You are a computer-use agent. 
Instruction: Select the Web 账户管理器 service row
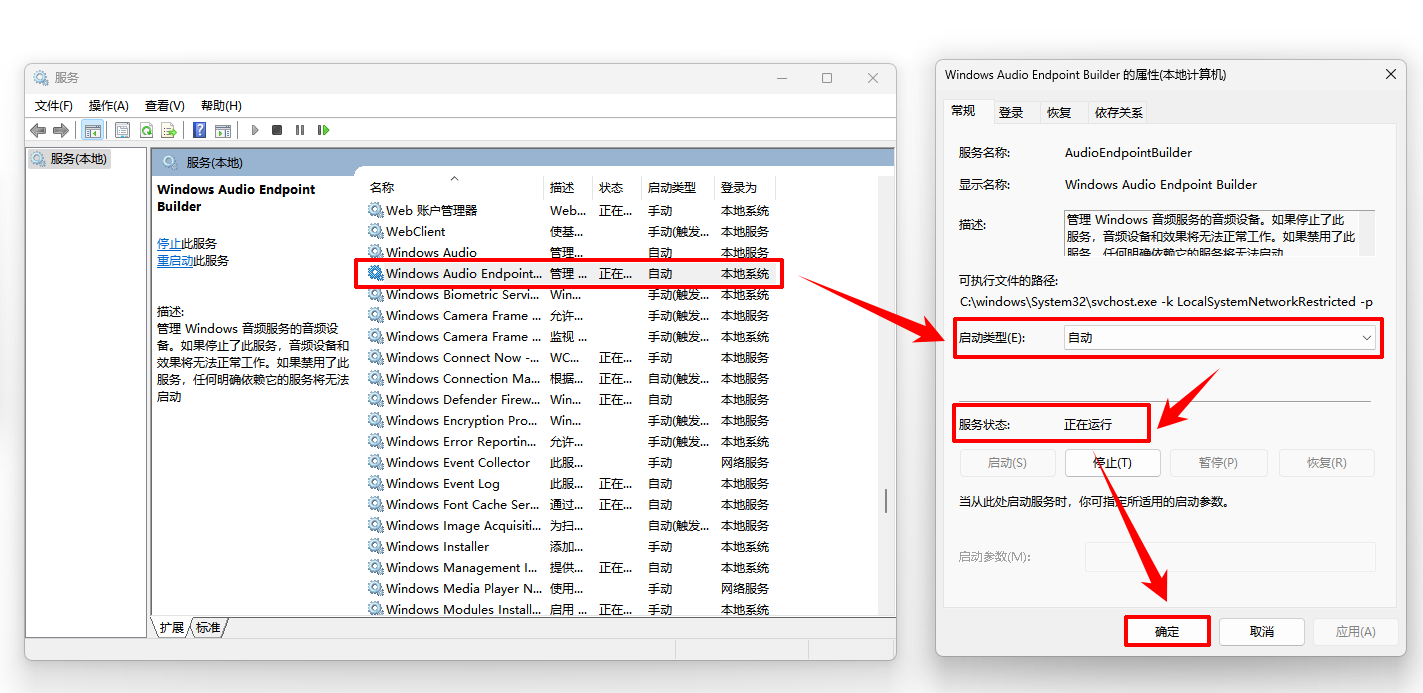(568, 210)
